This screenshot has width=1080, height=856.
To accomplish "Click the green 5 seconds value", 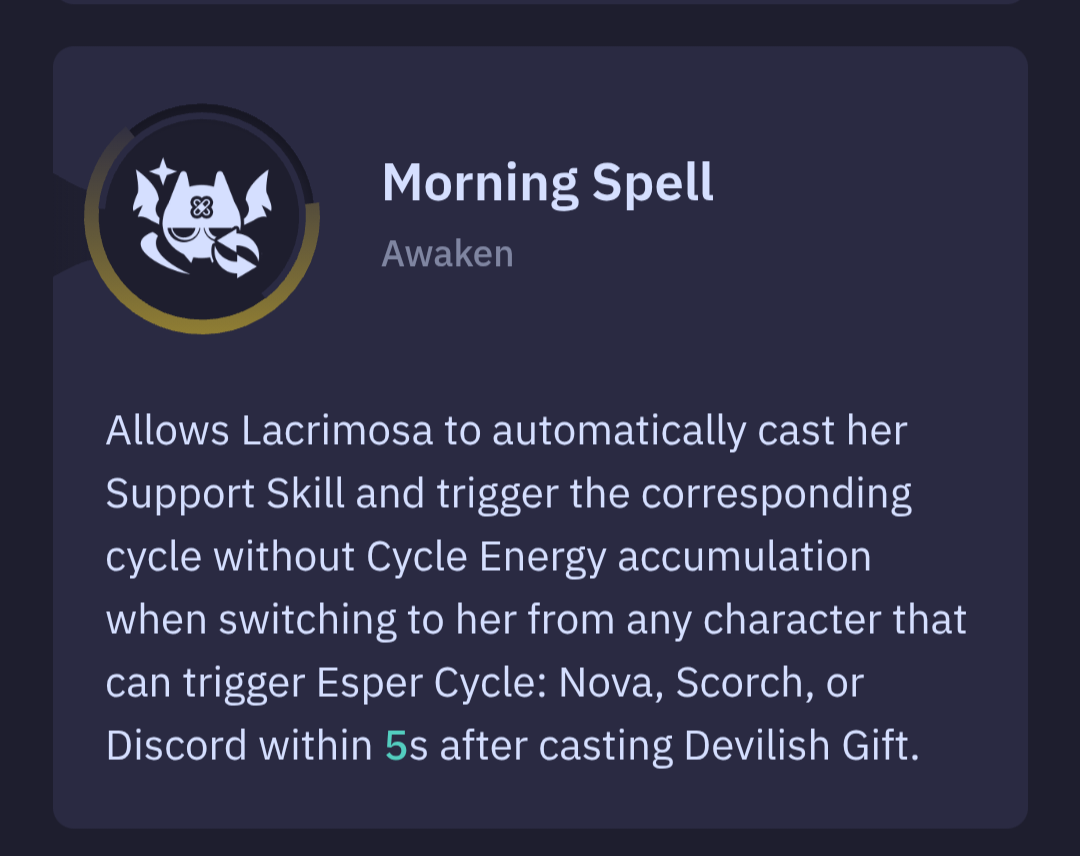I will (x=396, y=745).
